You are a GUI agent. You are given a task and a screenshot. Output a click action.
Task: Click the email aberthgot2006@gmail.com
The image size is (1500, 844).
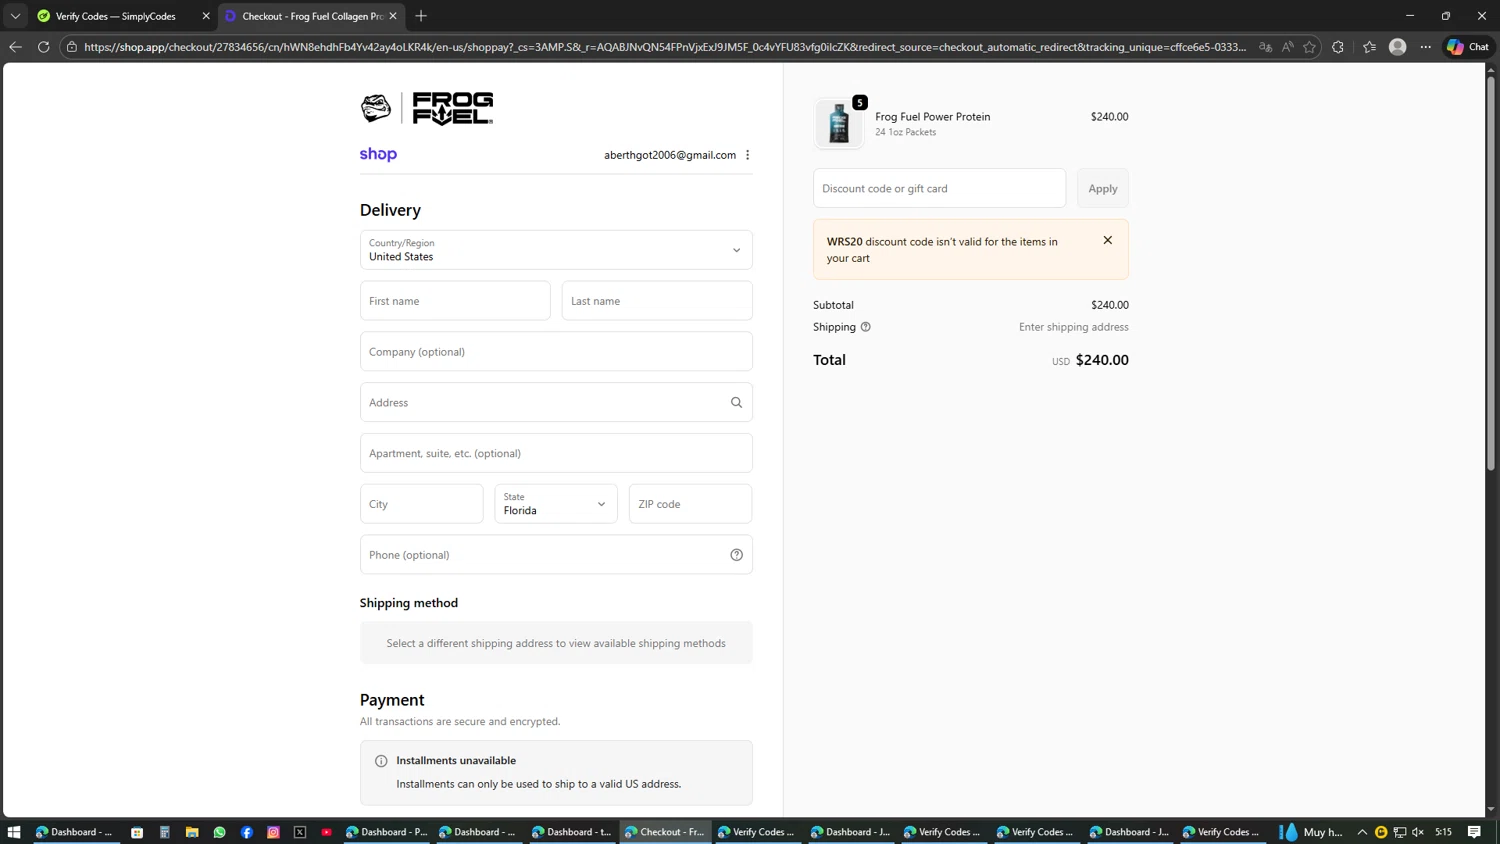click(670, 155)
